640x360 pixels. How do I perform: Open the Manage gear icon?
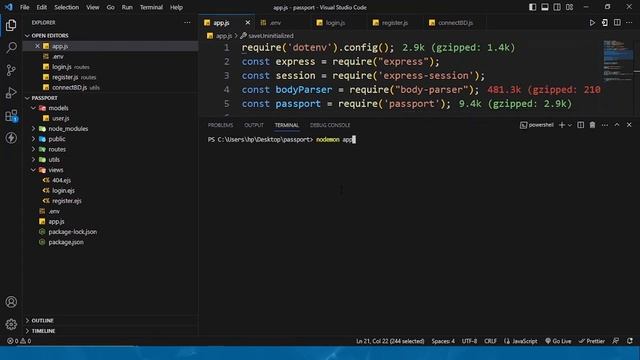click(11, 324)
